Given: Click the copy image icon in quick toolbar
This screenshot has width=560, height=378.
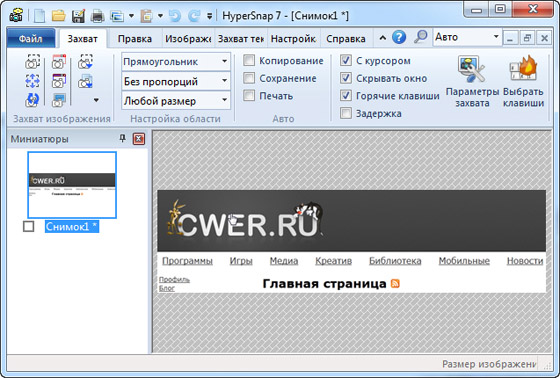Looking at the screenshot, I should pyautogui.click(x=117, y=16).
